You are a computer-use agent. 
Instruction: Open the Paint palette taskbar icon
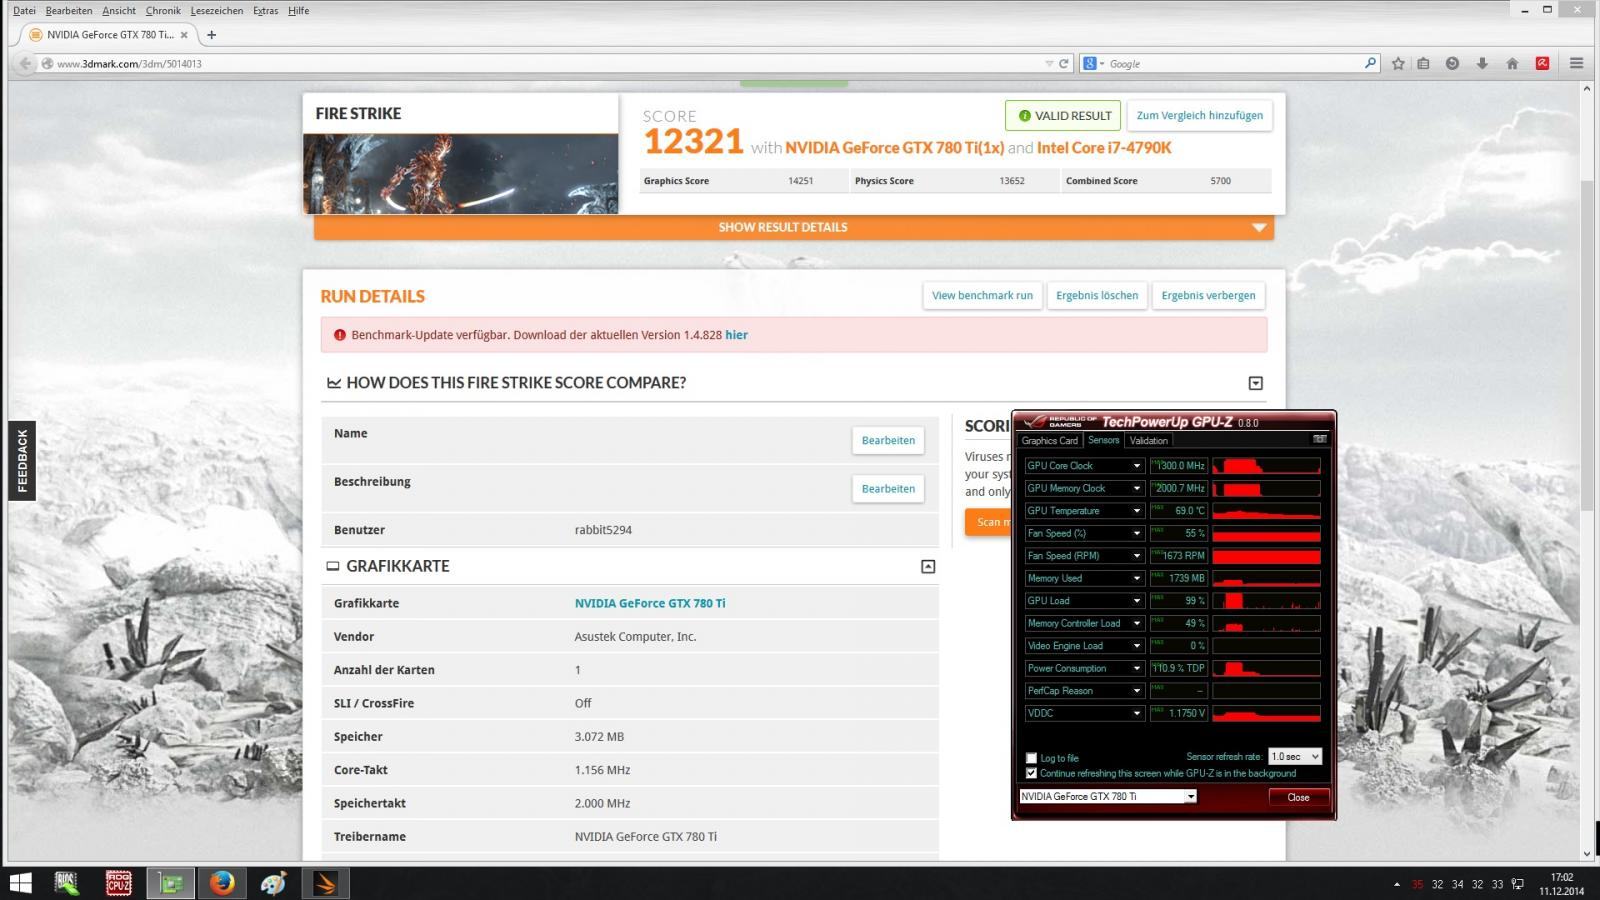[x=273, y=883]
